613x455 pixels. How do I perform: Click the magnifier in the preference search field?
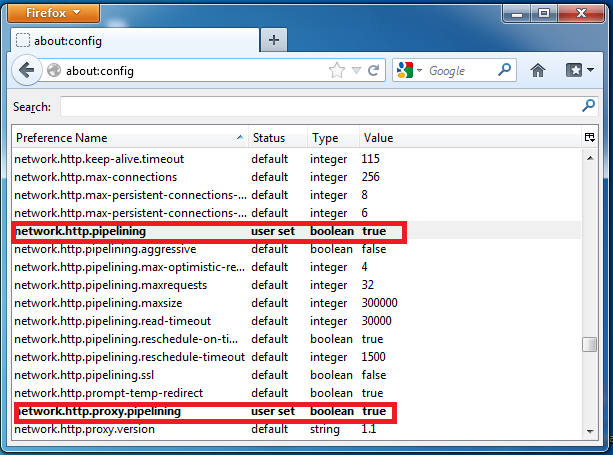(589, 106)
